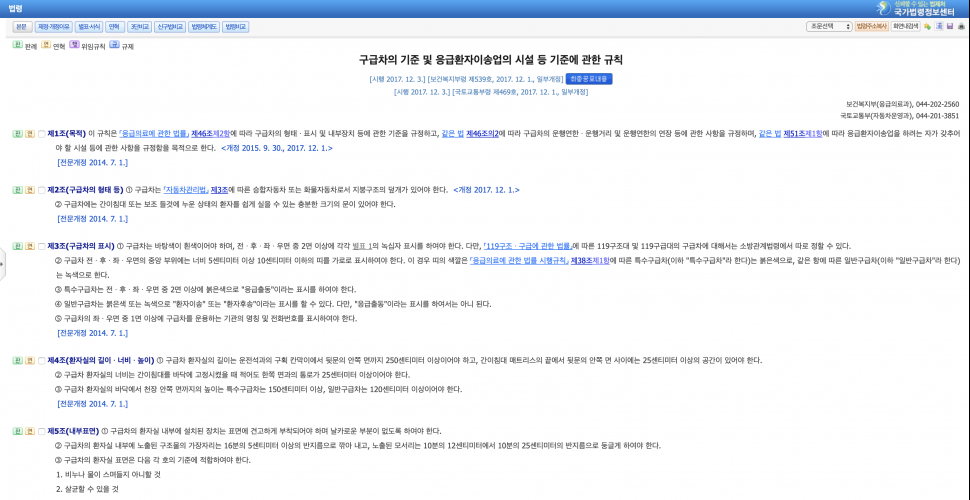Switch to the 제정·개정이유 tab
Image resolution: width=970 pixels, height=500 pixels.
click(x=51, y=26)
